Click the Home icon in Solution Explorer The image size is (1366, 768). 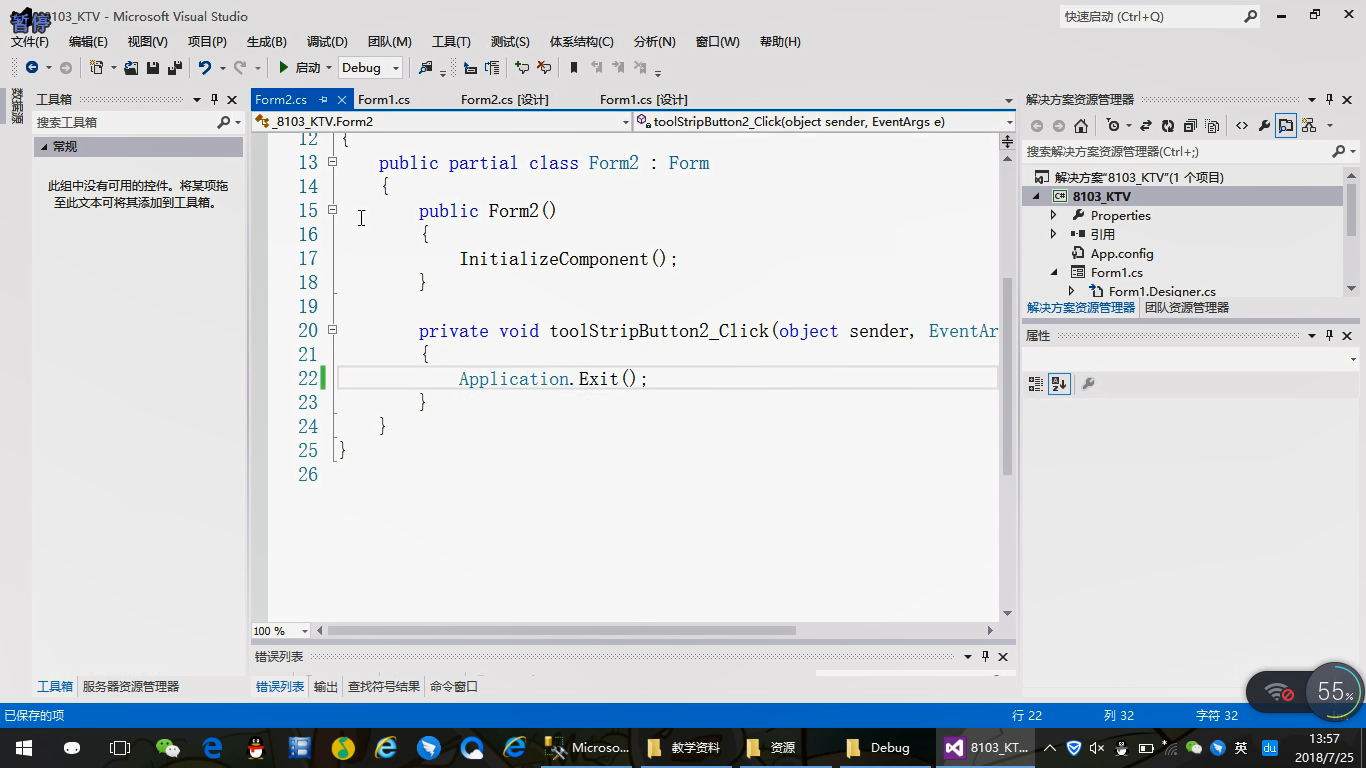pyautogui.click(x=1081, y=125)
